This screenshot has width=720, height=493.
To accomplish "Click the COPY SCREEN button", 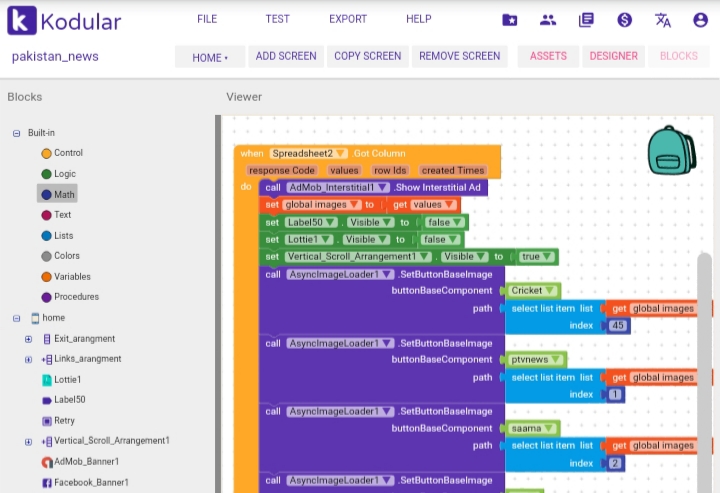I will tap(368, 56).
